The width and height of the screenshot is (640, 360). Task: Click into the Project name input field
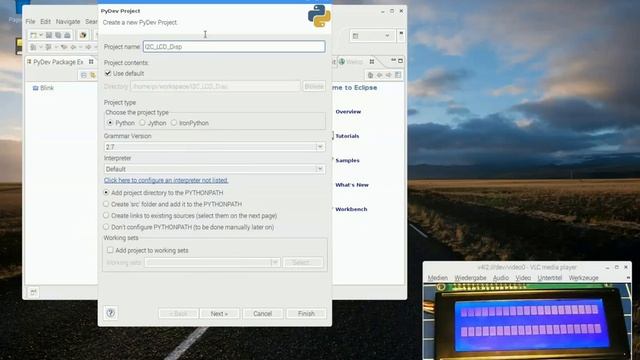(x=234, y=47)
